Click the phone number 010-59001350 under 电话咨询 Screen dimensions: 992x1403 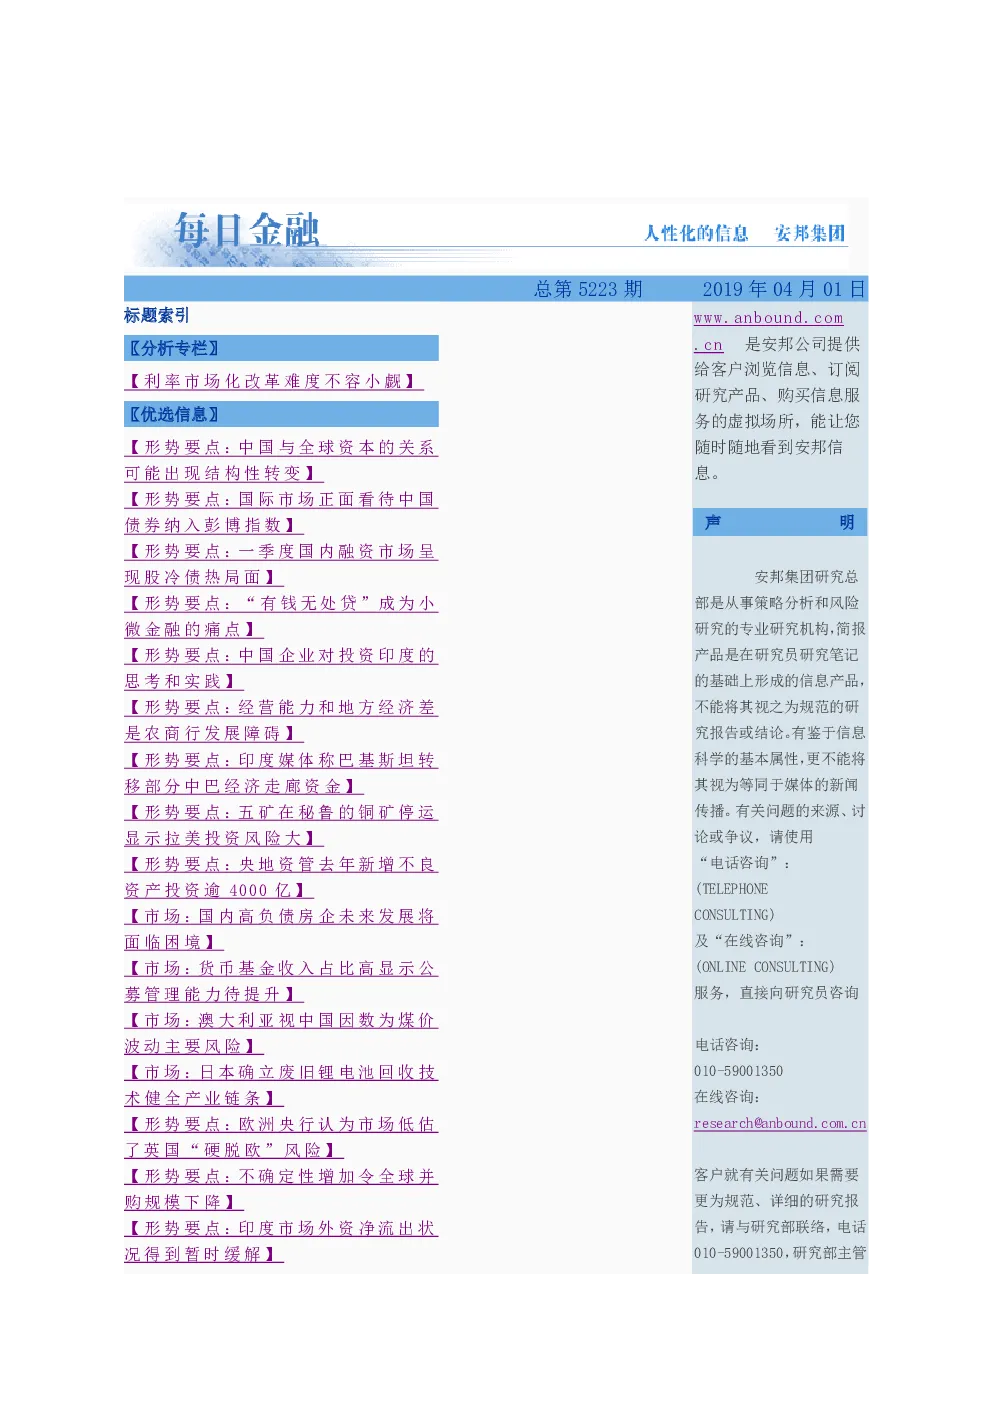click(x=739, y=1071)
